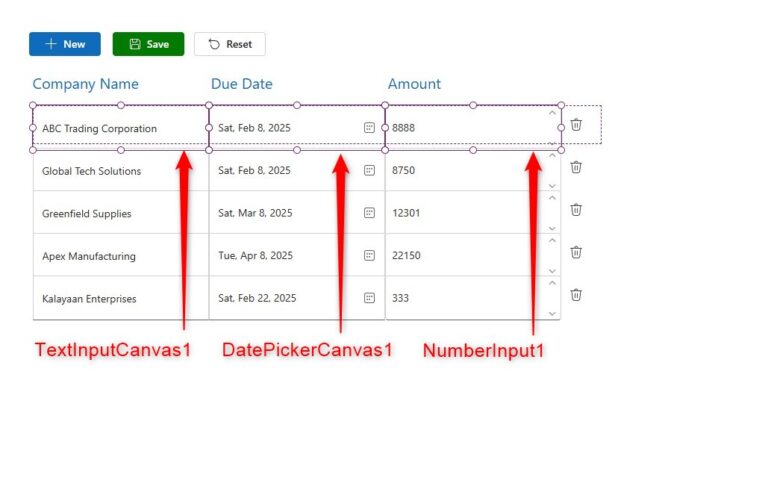
Task: Open date picker for Feb 22, 2025
Action: (369, 298)
